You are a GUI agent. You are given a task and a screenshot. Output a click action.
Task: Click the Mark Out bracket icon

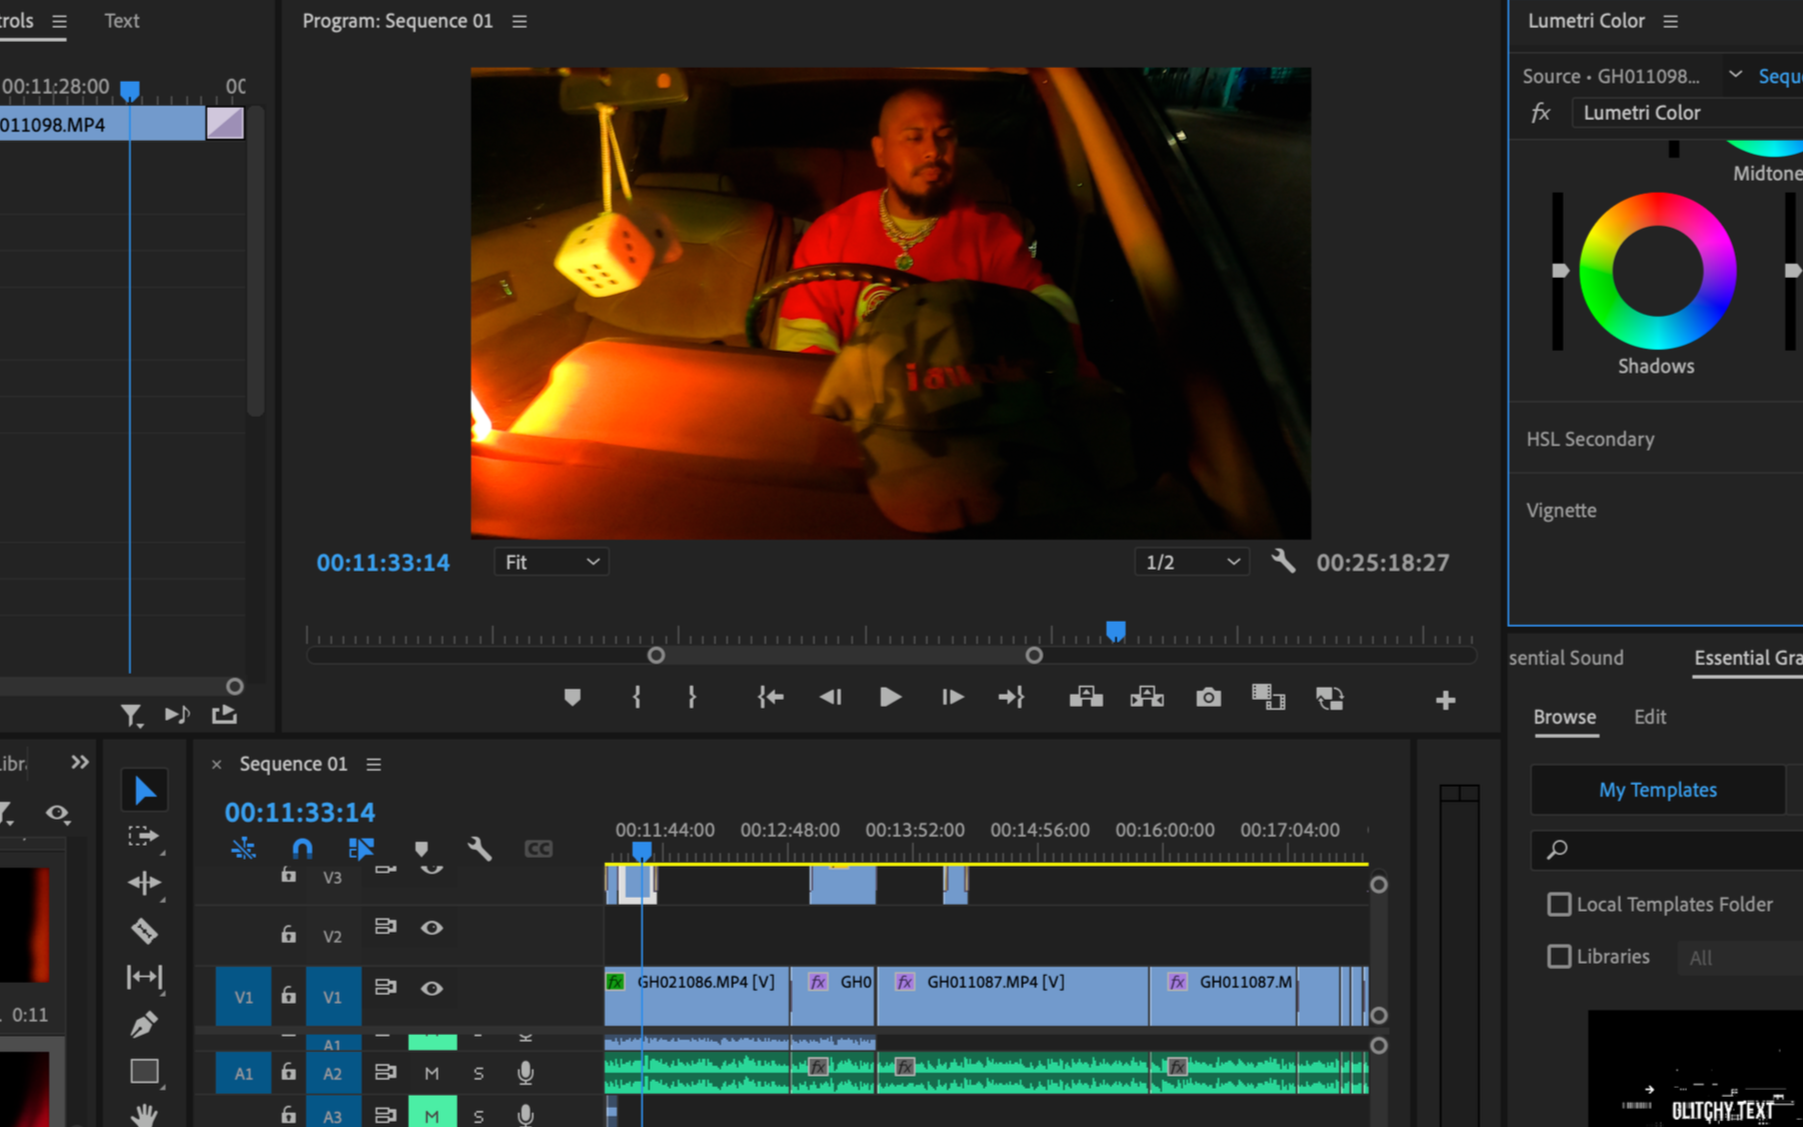692,698
